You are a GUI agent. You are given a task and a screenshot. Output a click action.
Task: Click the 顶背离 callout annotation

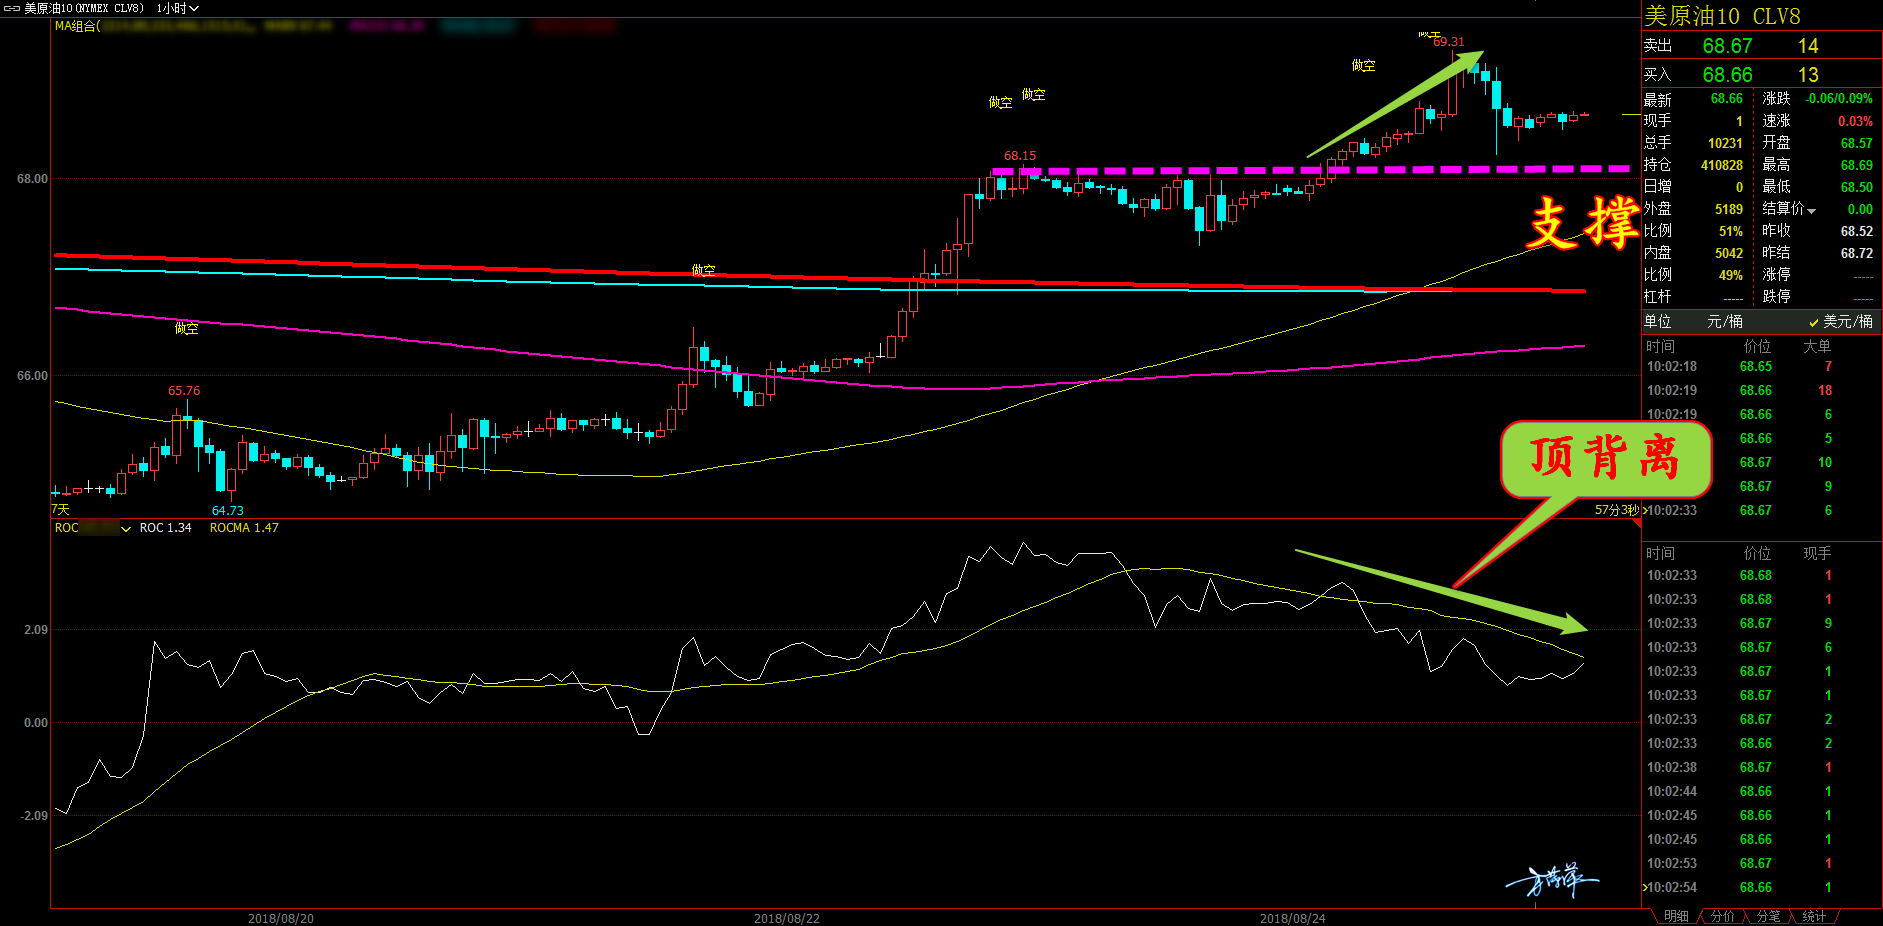pyautogui.click(x=1605, y=459)
